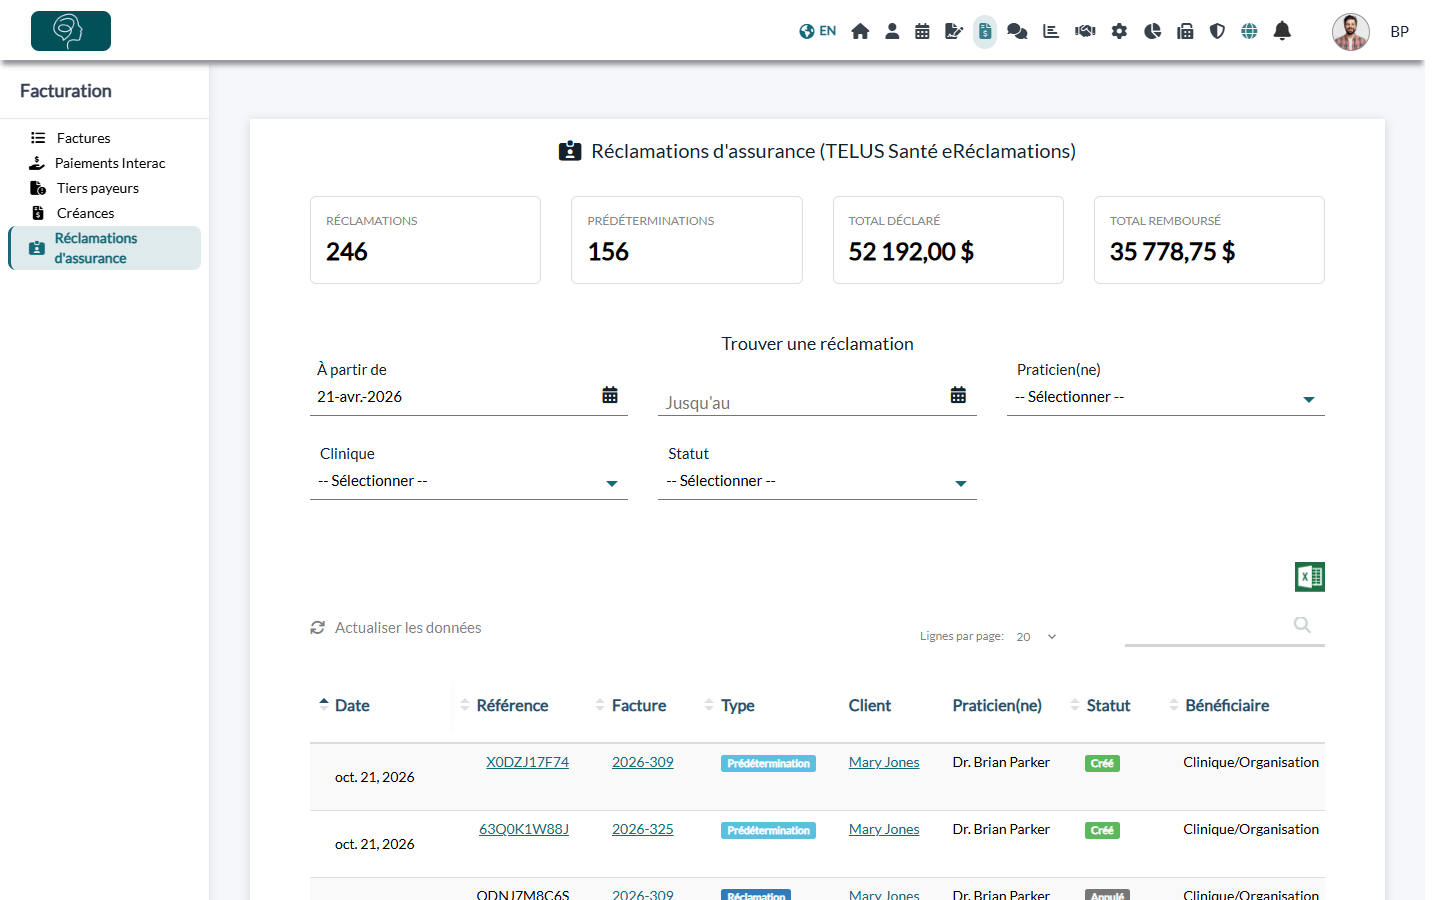
Task: Open the bar chart reports icon
Action: coord(1051,31)
